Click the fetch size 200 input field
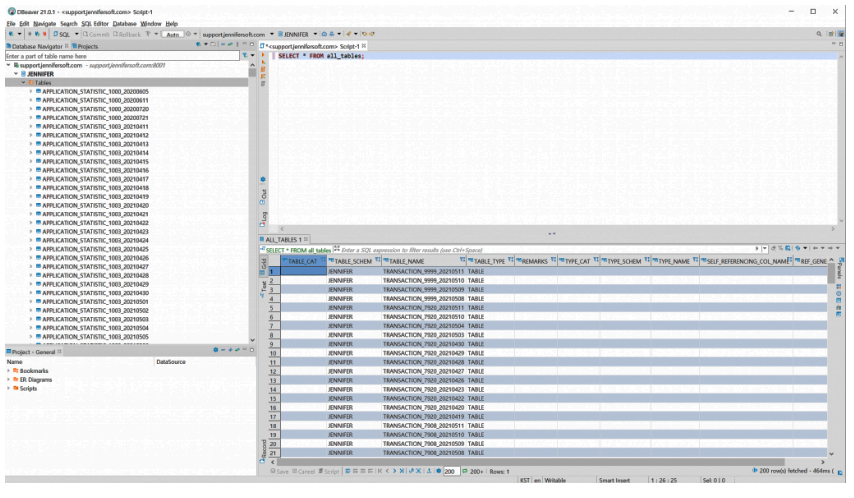This screenshot has height=498, width=854. point(451,471)
